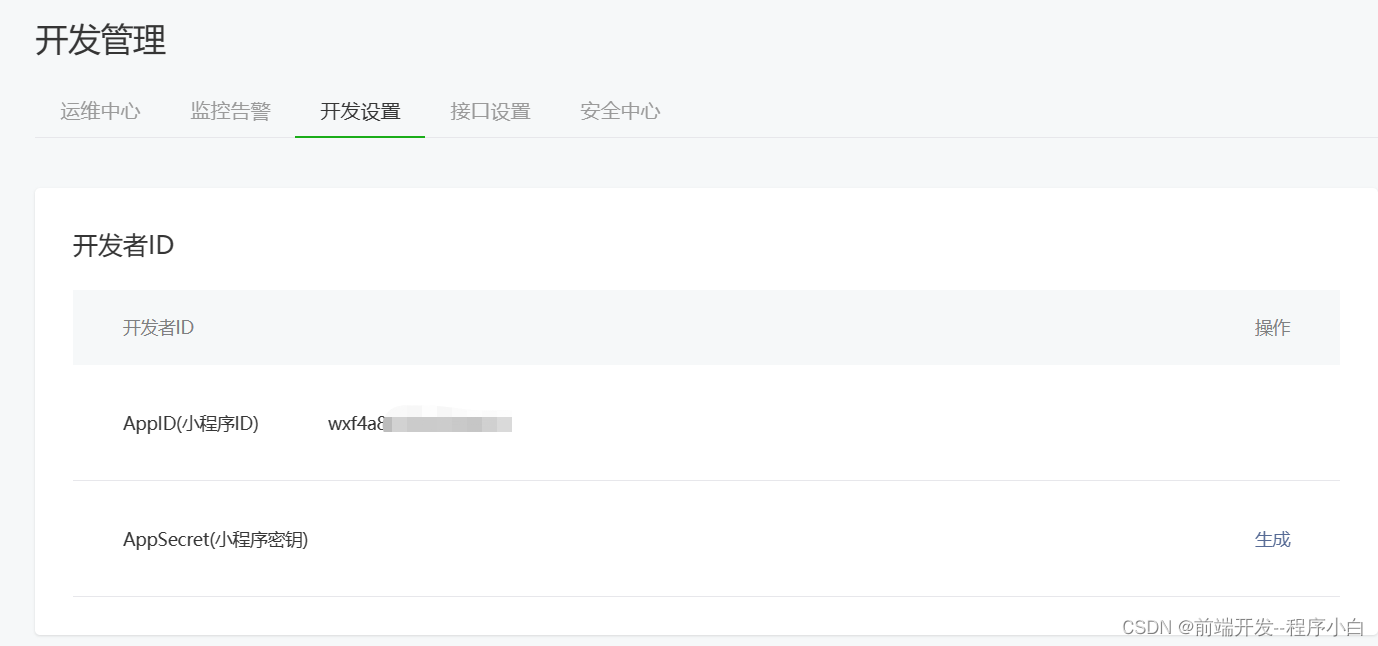Click the 生成 link to generate AppSecret
Image resolution: width=1378 pixels, height=646 pixels.
tap(1272, 539)
